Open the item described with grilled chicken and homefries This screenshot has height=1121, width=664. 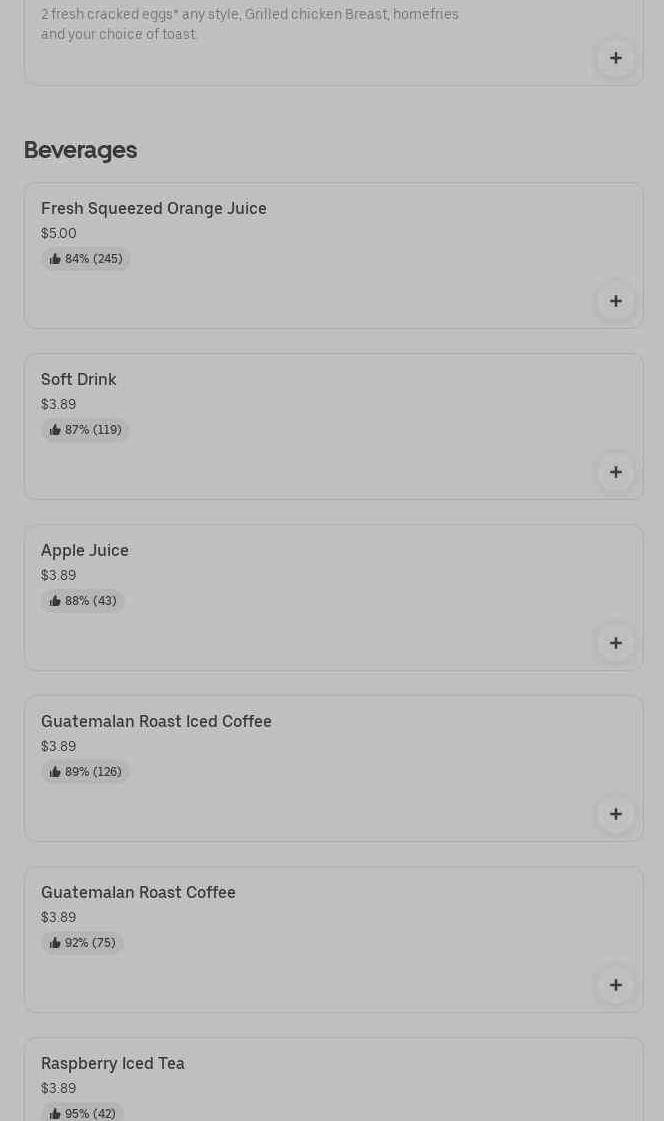pos(249,24)
